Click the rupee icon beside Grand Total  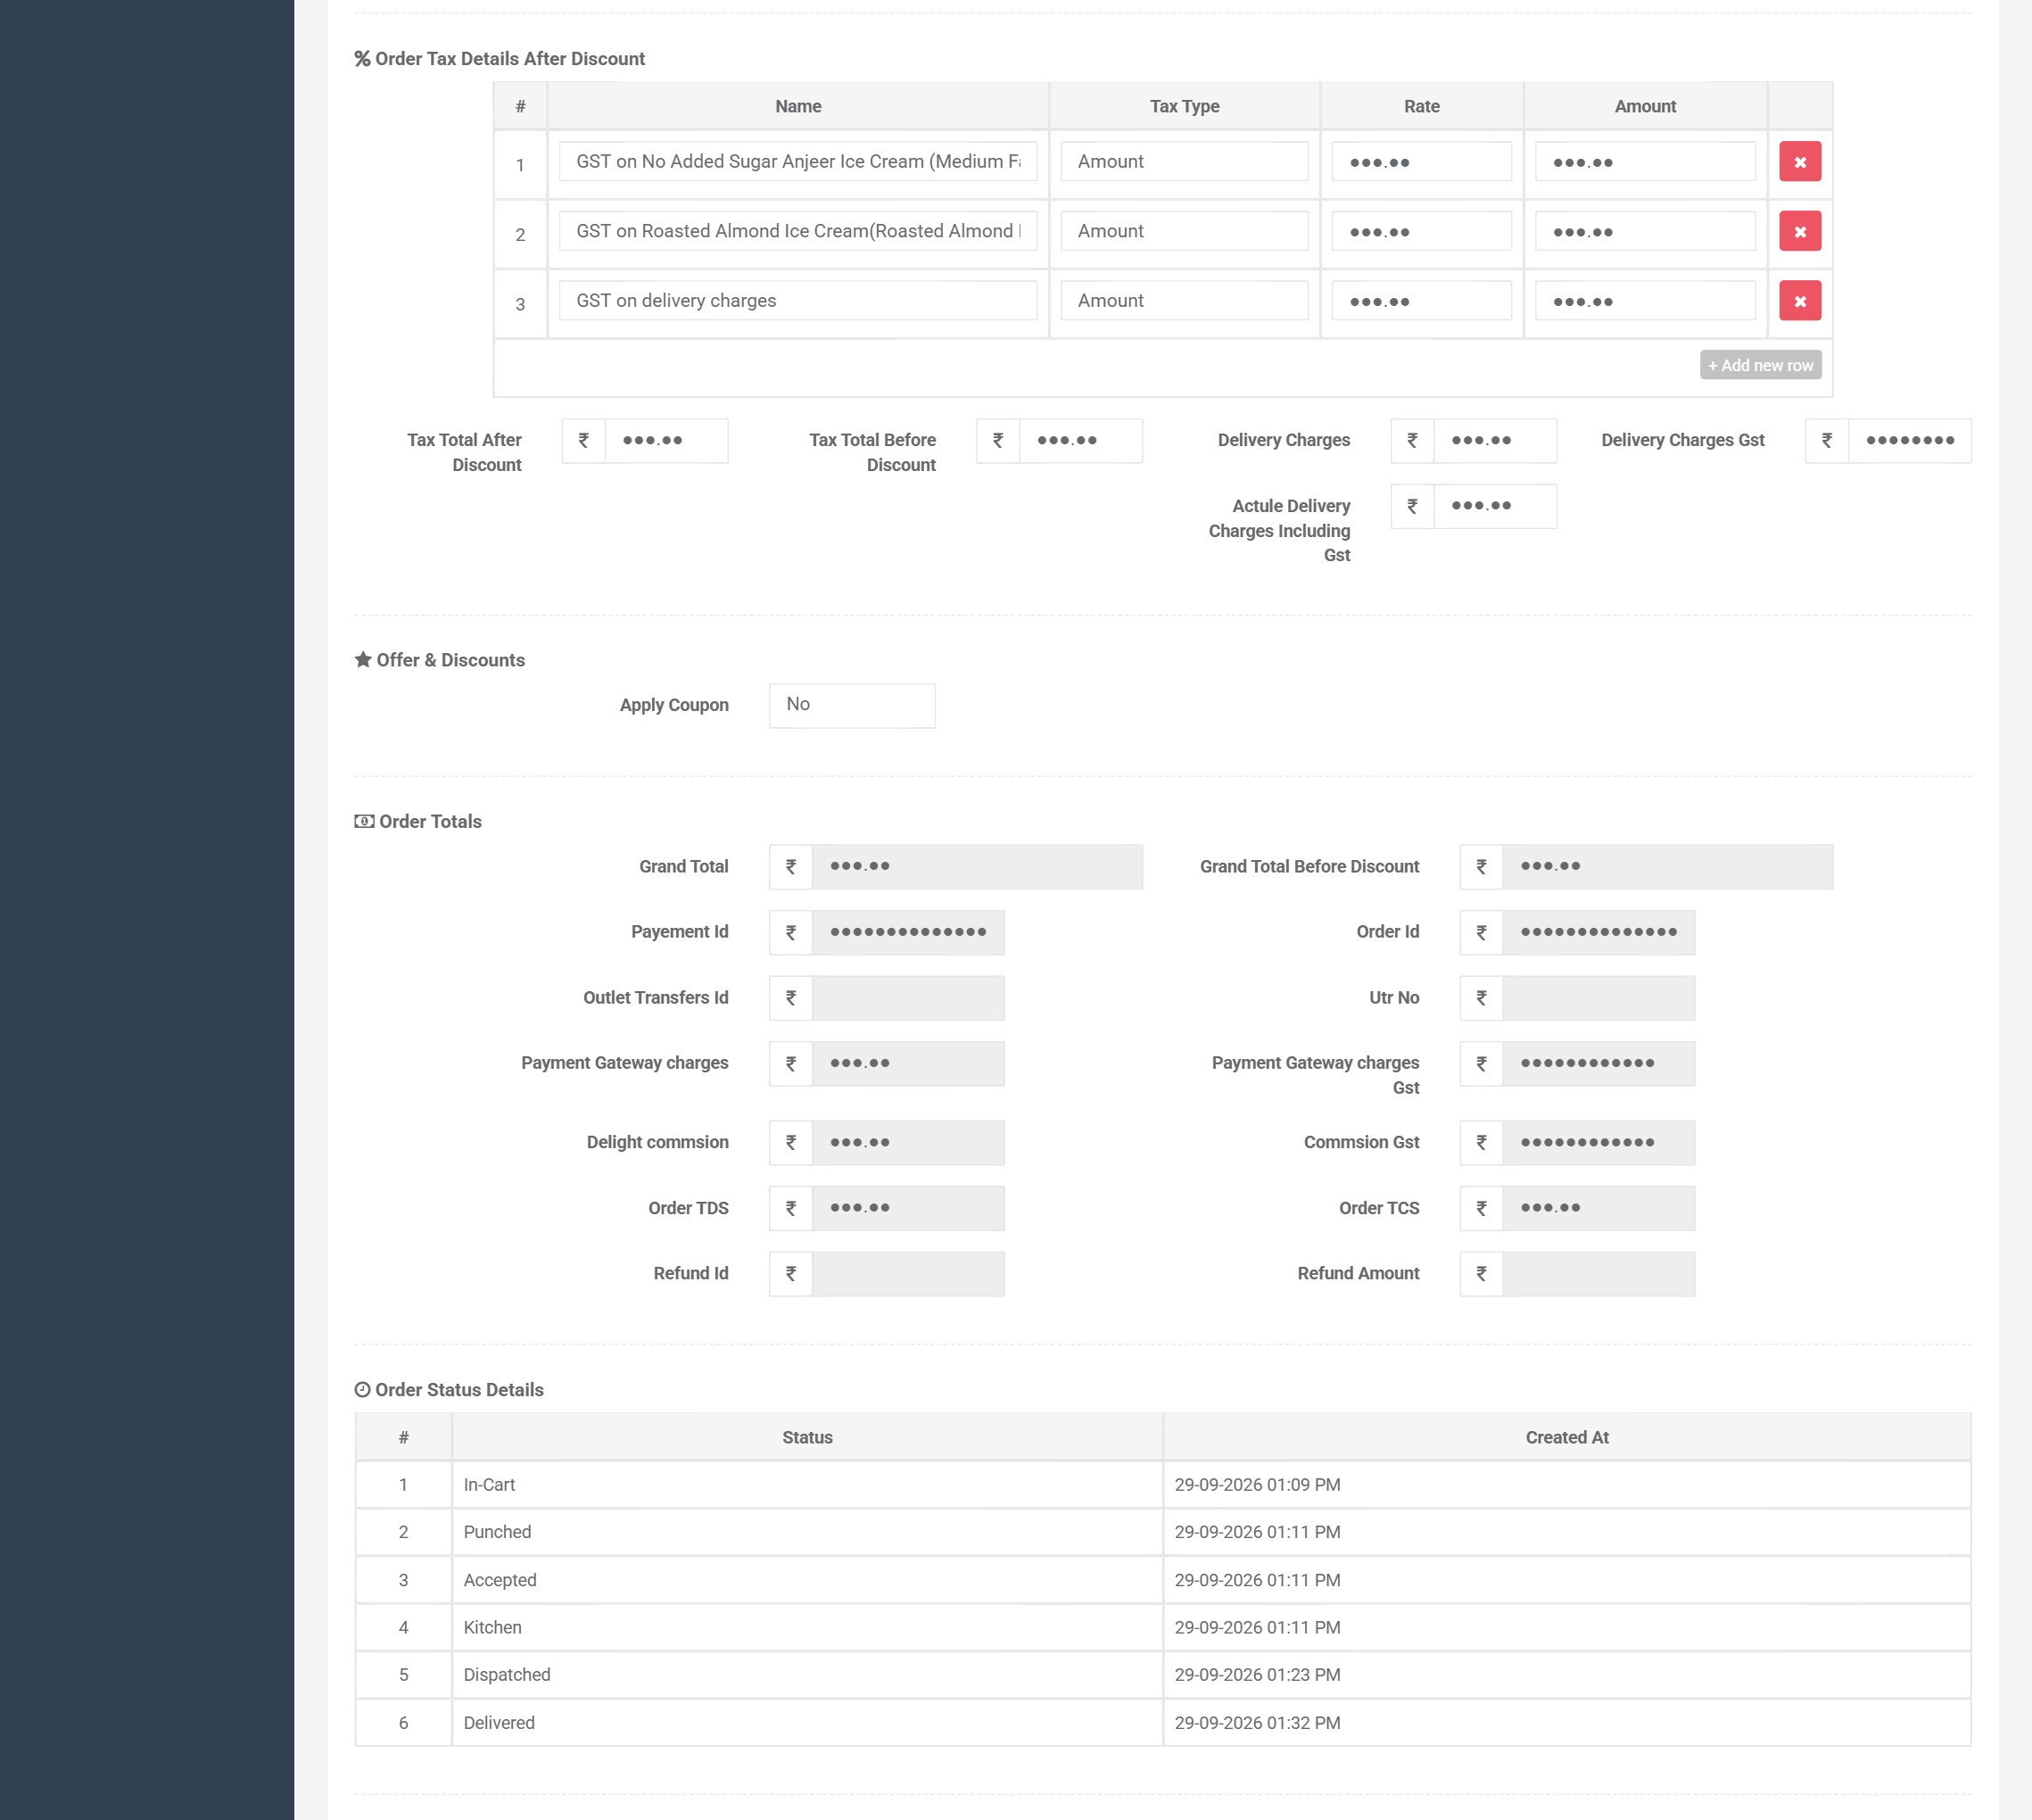point(790,867)
